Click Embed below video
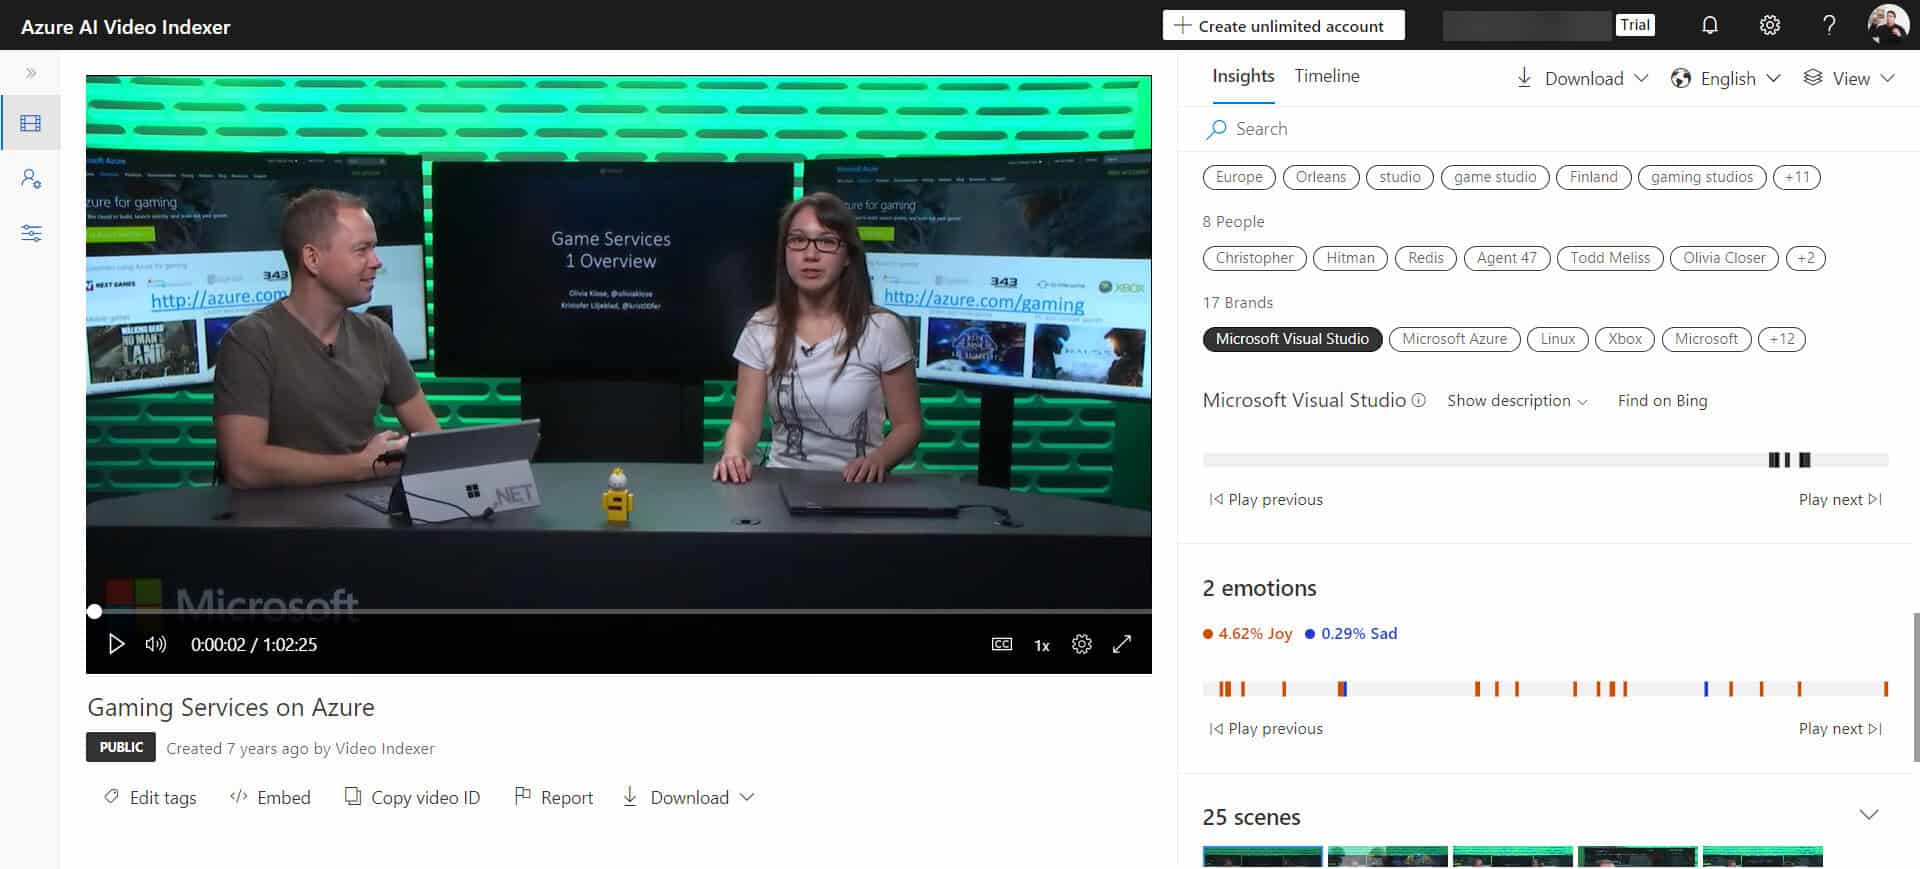1920x869 pixels. click(270, 797)
